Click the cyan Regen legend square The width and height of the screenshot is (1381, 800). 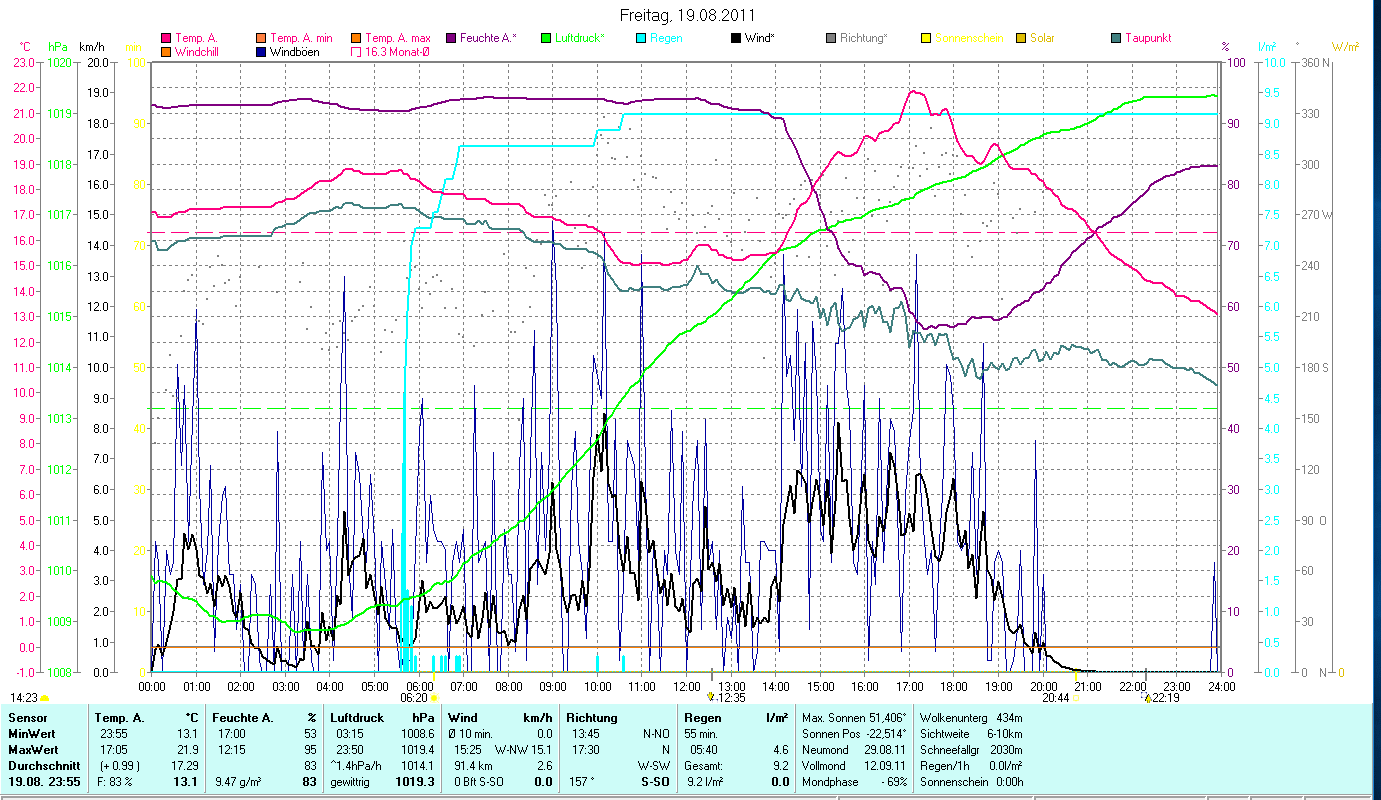pyautogui.click(x=640, y=38)
